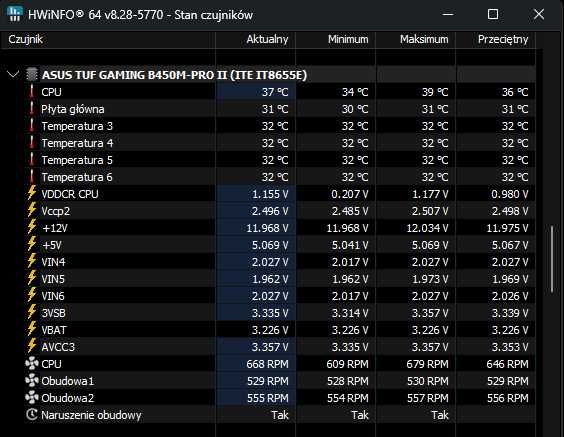Click thermometer icon next to Temperatura 3
Image resolution: width=564 pixels, height=437 pixels.
click(x=32, y=126)
